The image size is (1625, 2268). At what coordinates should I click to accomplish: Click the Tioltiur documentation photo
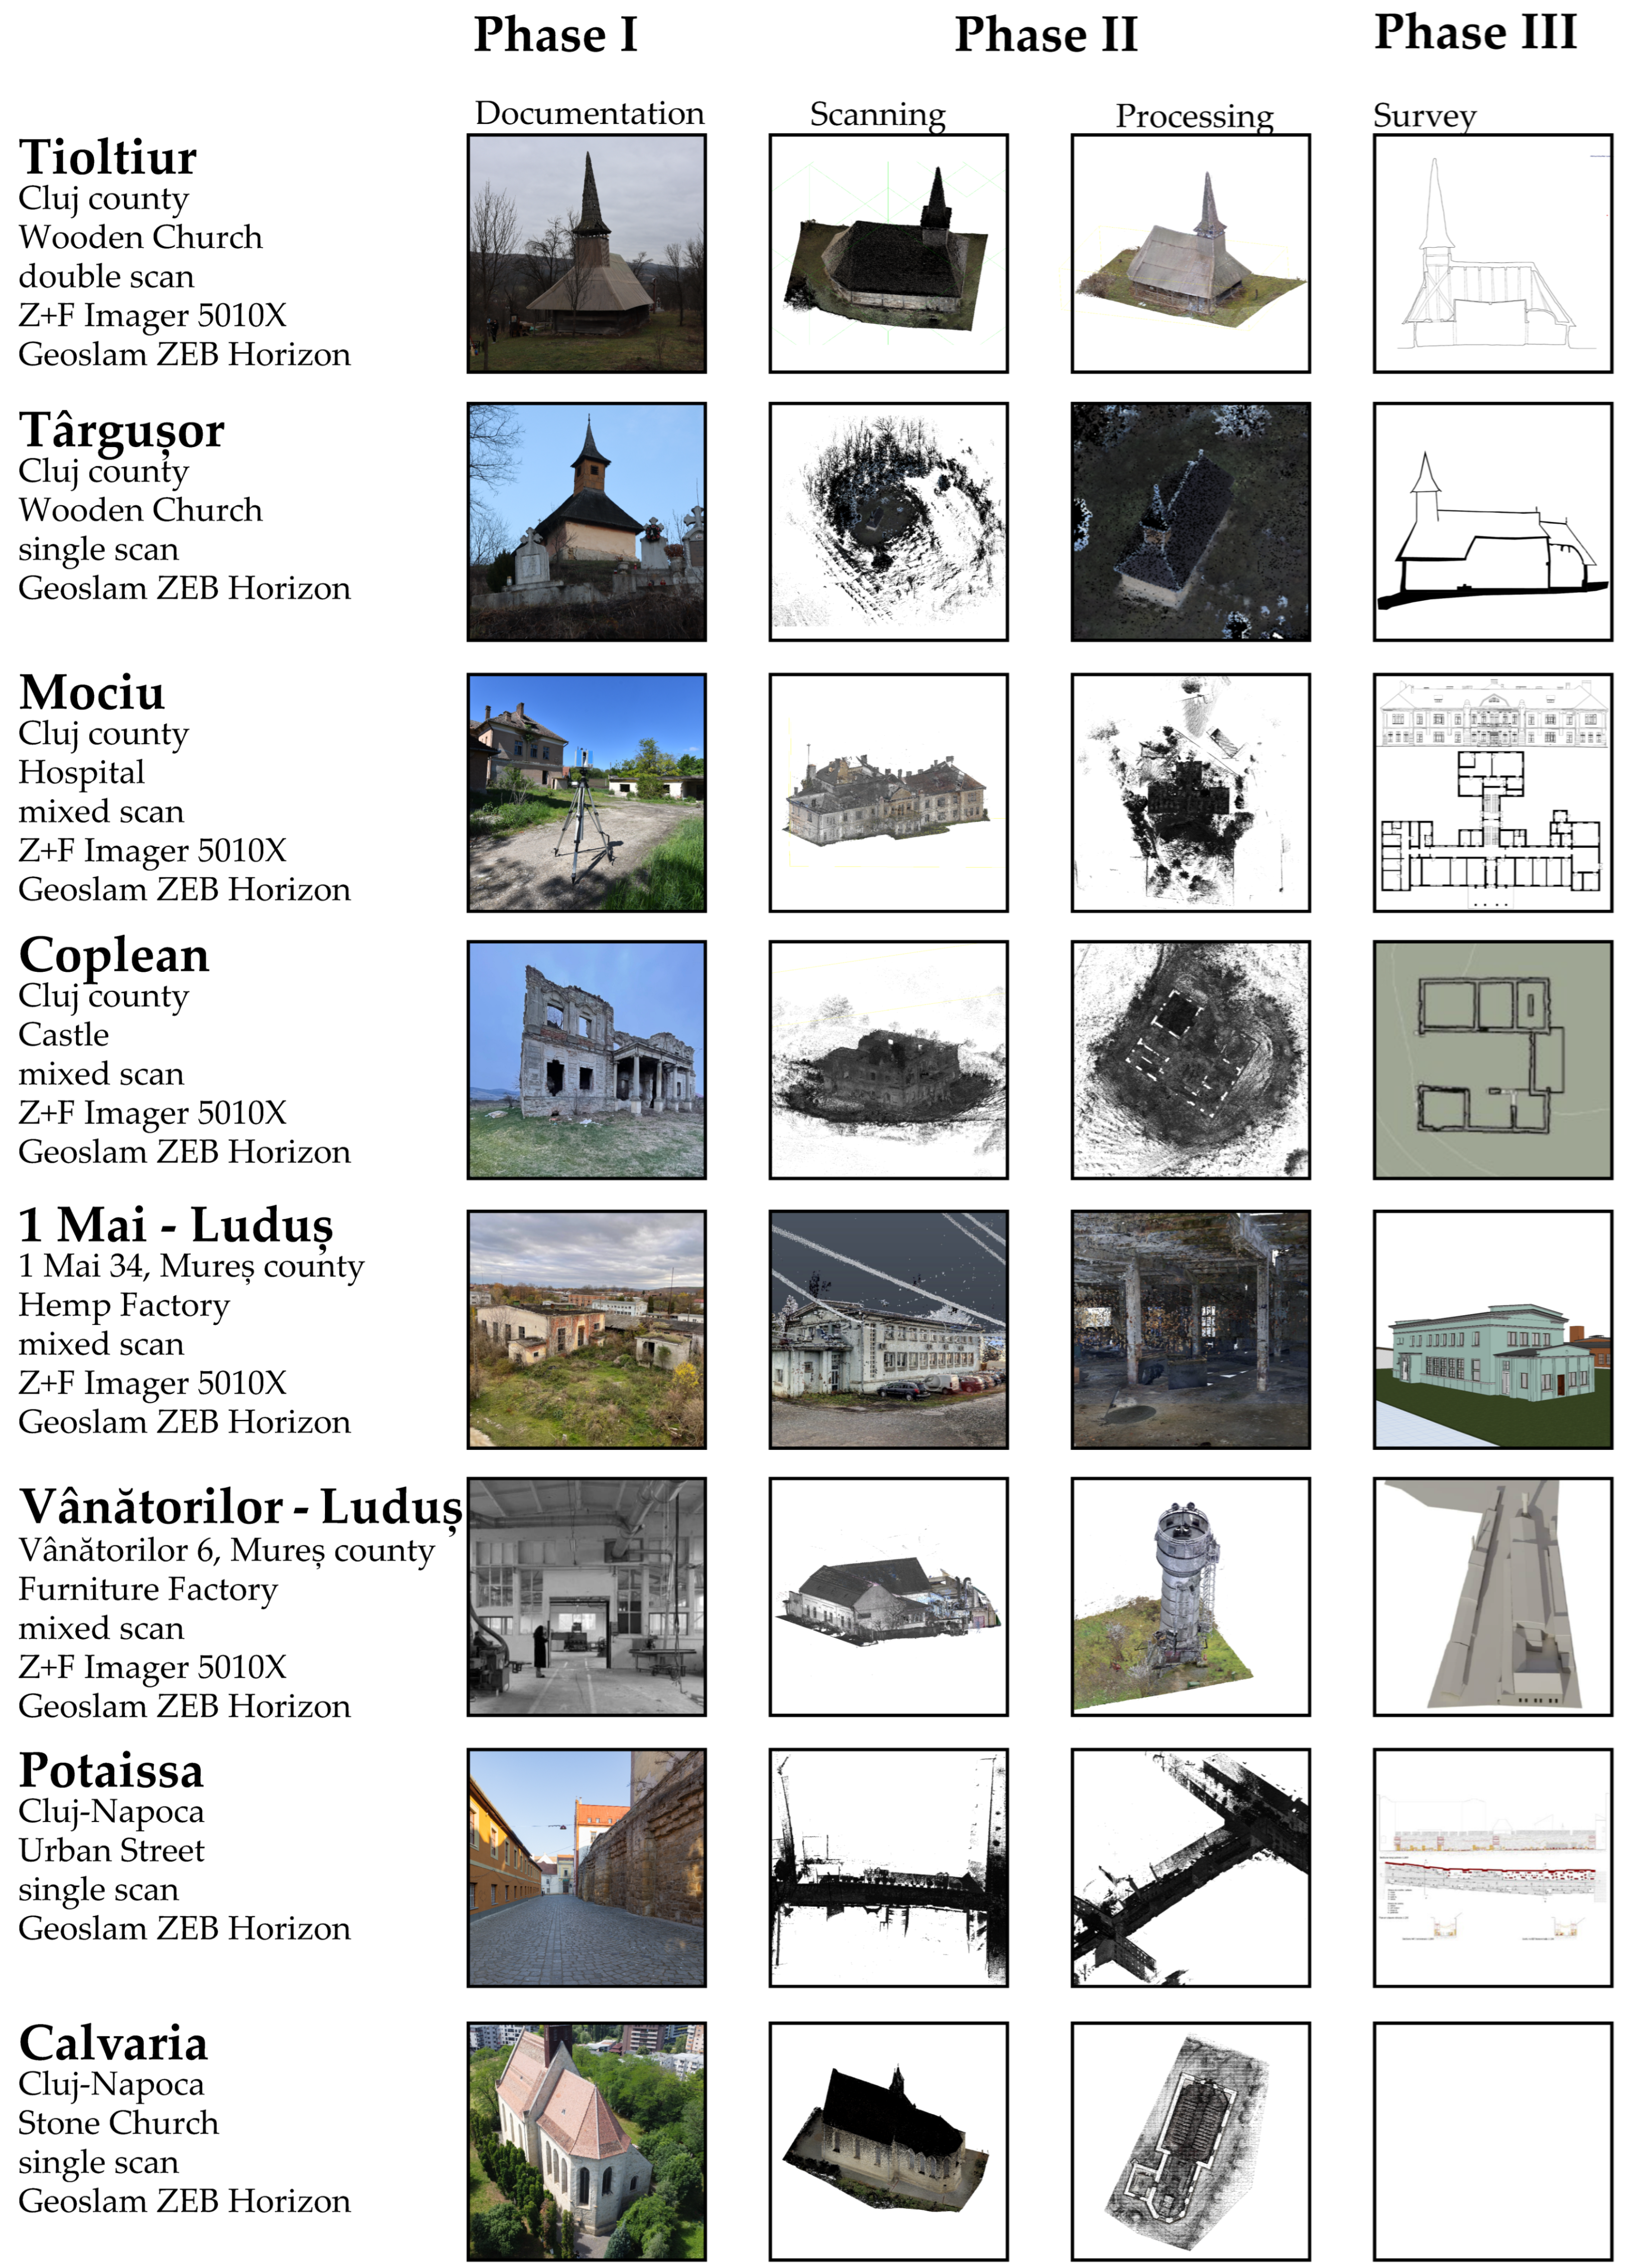(586, 254)
